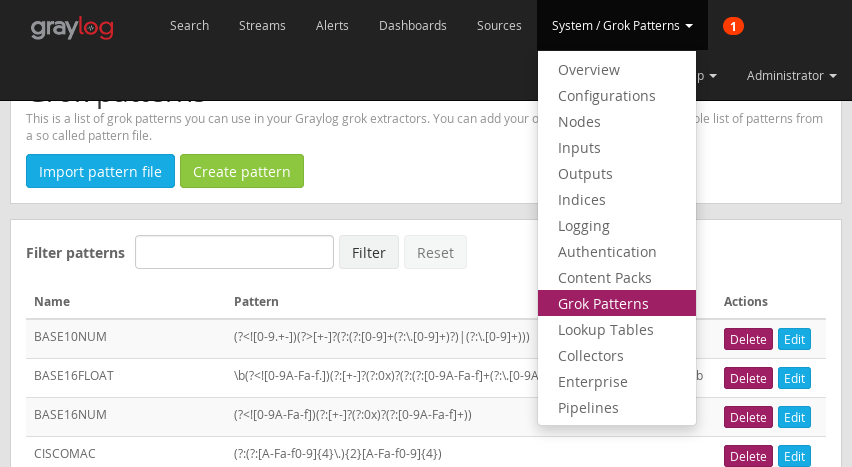Click the Import pattern file button

coord(100,172)
